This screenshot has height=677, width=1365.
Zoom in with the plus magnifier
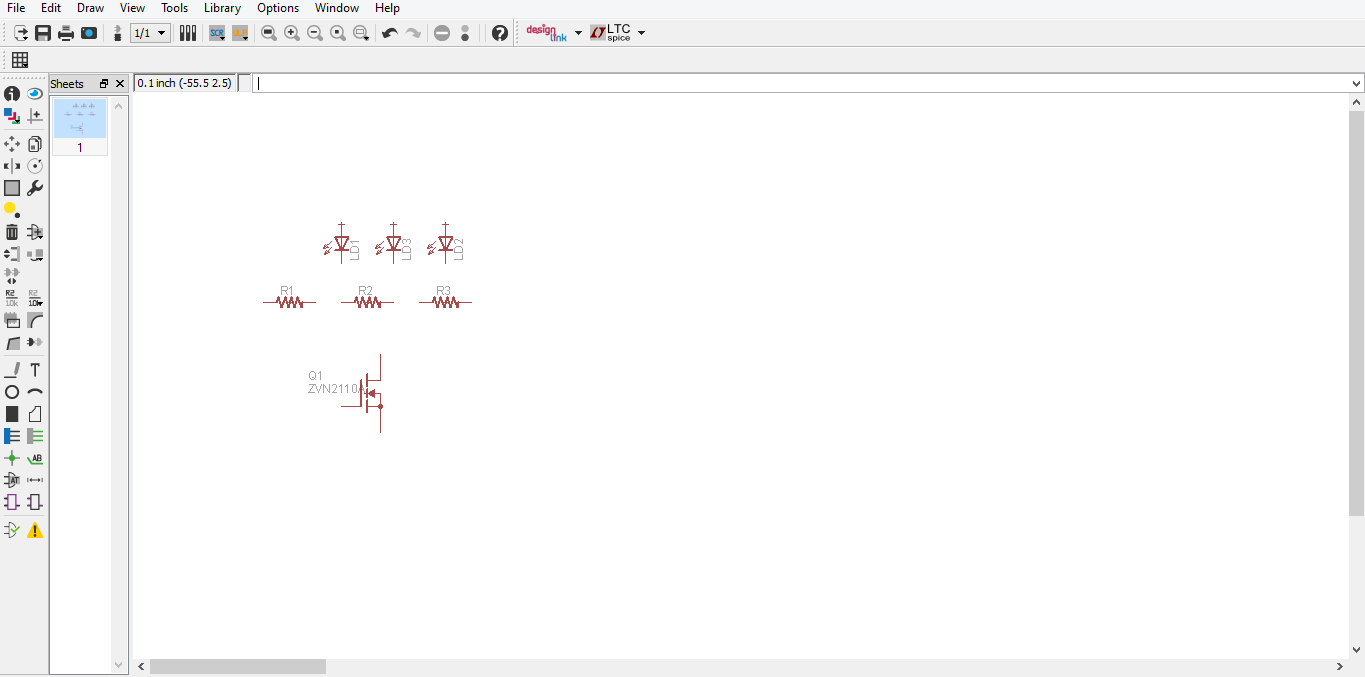coord(292,33)
